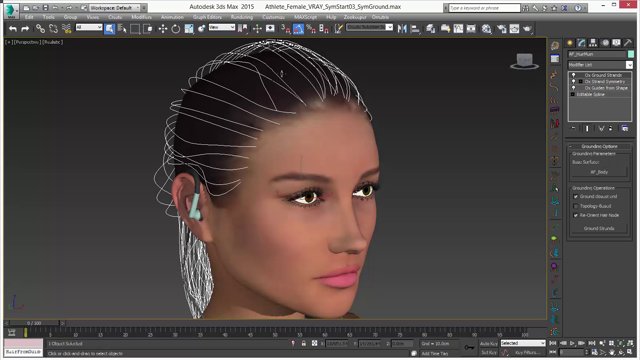The image size is (640, 360).
Task: Switch to the Utilities hammer tab
Action: click(627, 43)
